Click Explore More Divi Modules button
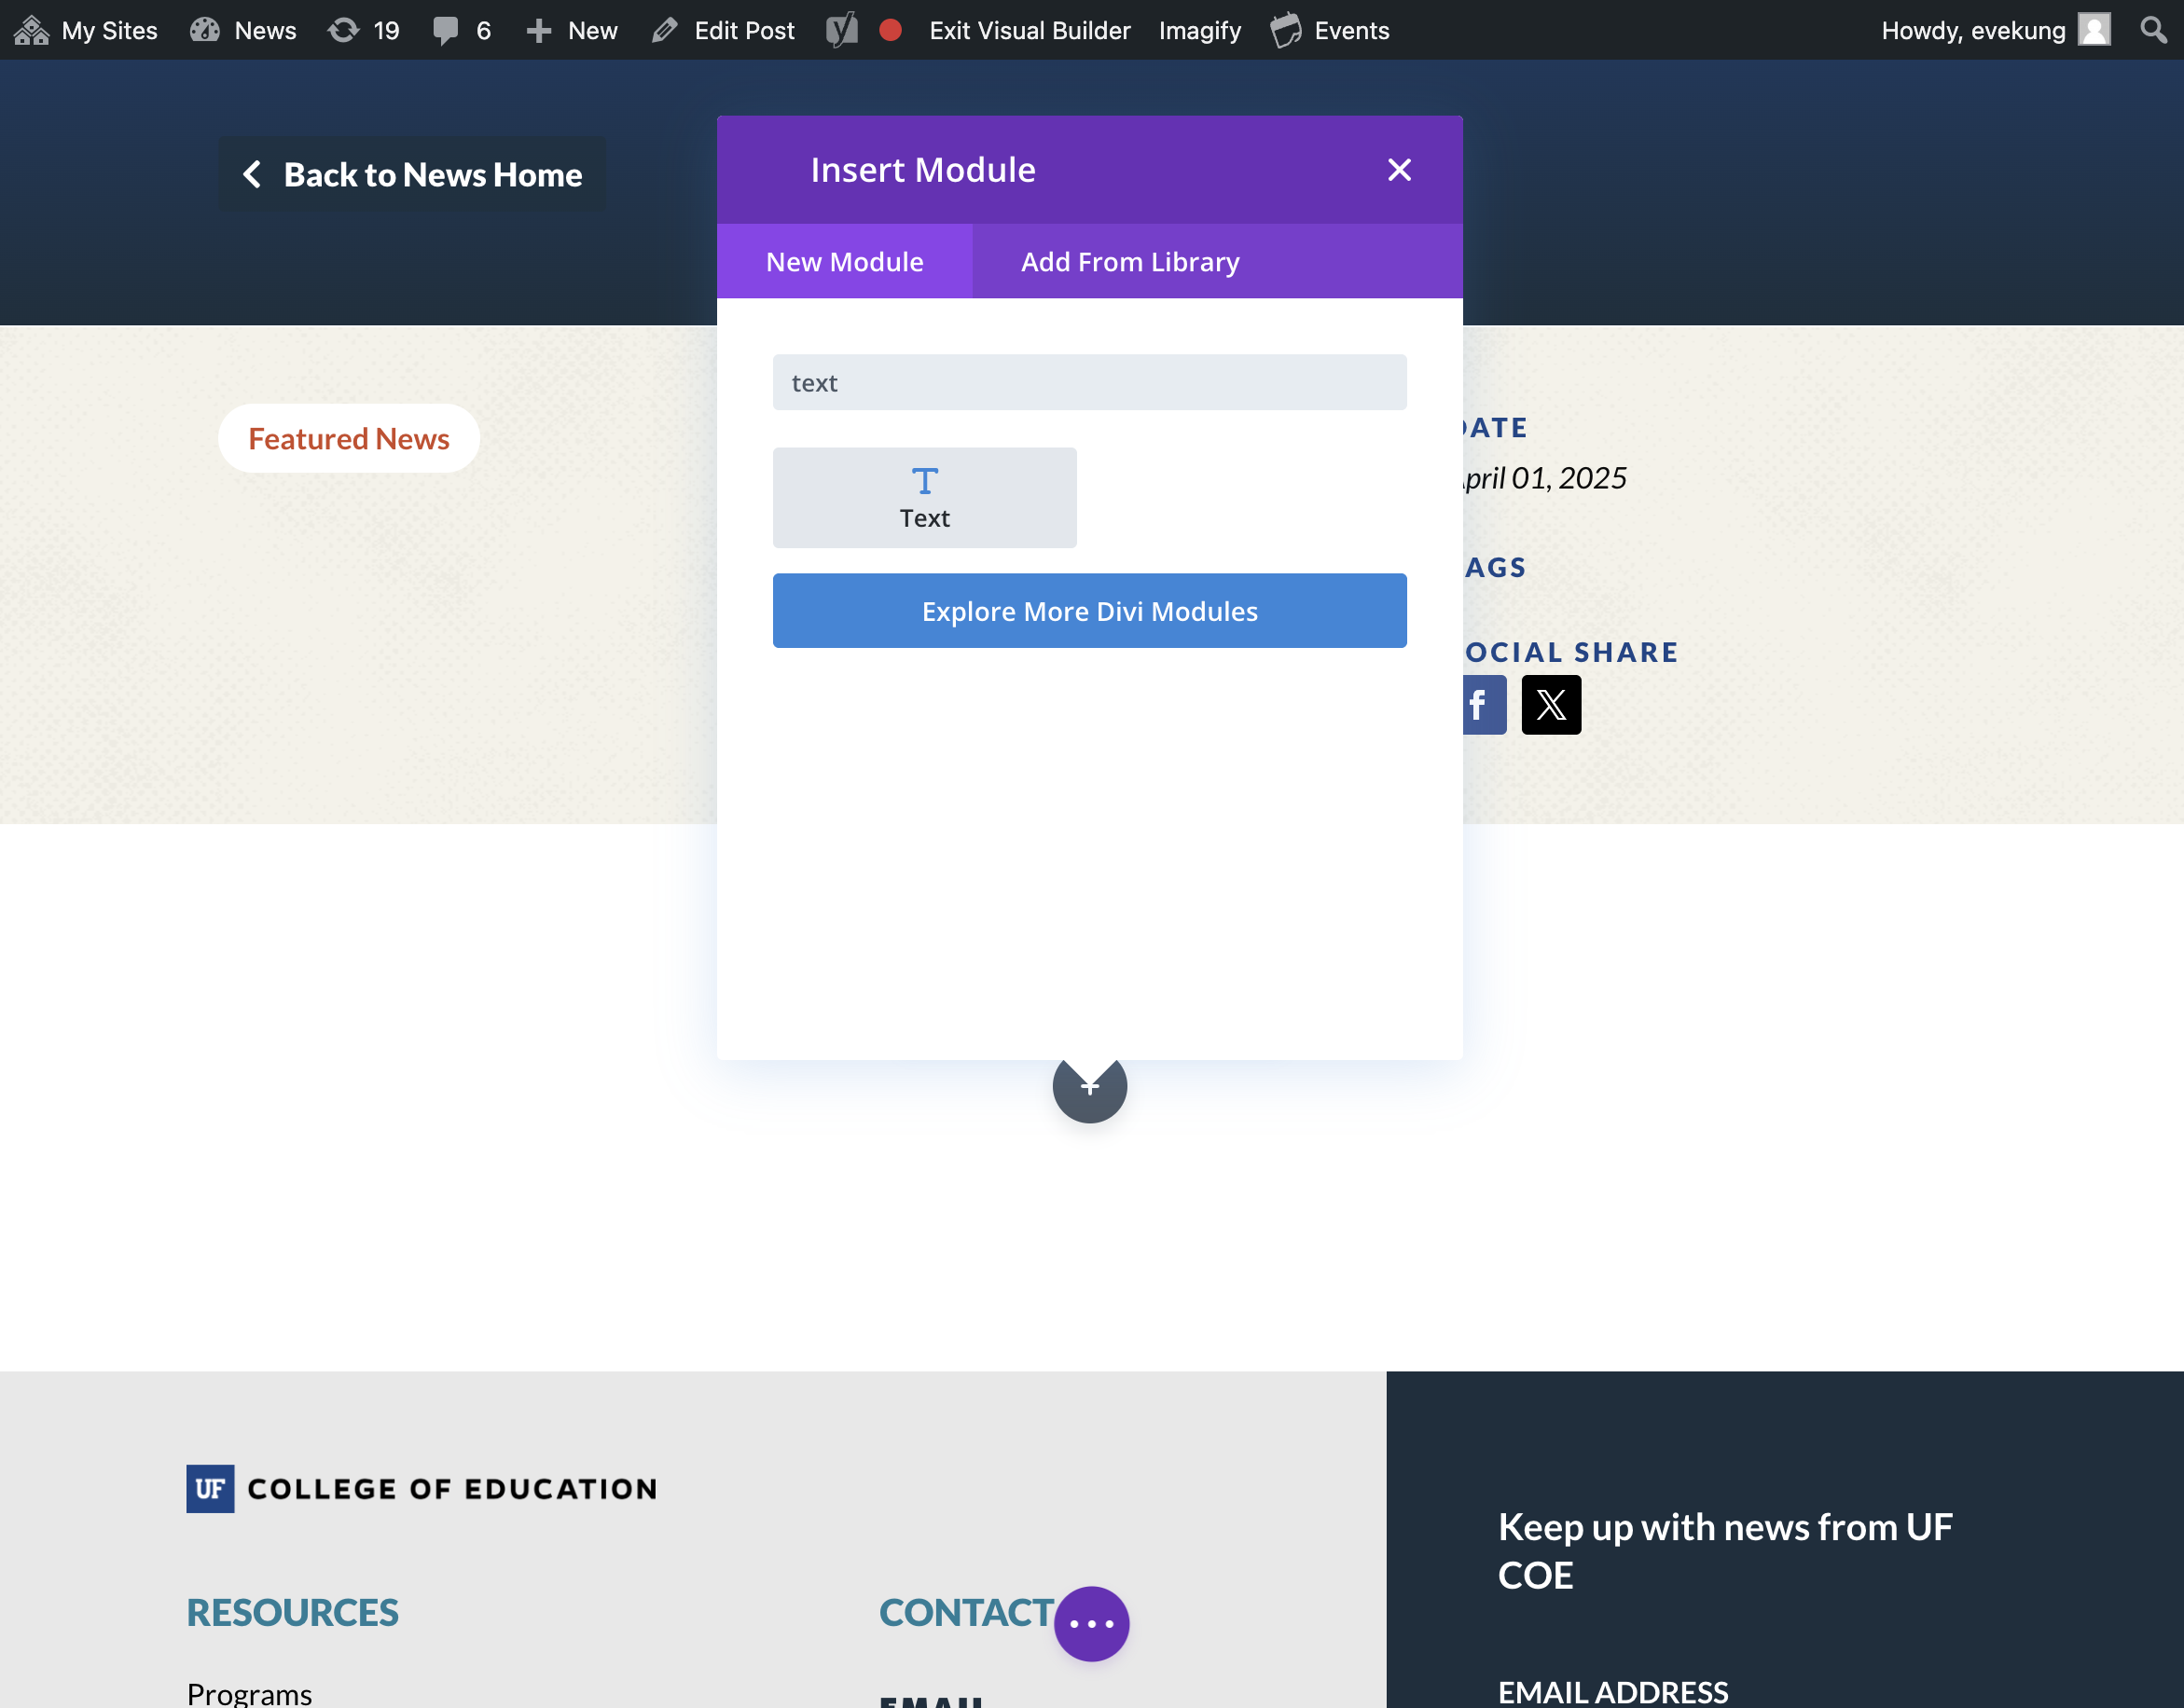The image size is (2184, 1708). click(x=1089, y=610)
